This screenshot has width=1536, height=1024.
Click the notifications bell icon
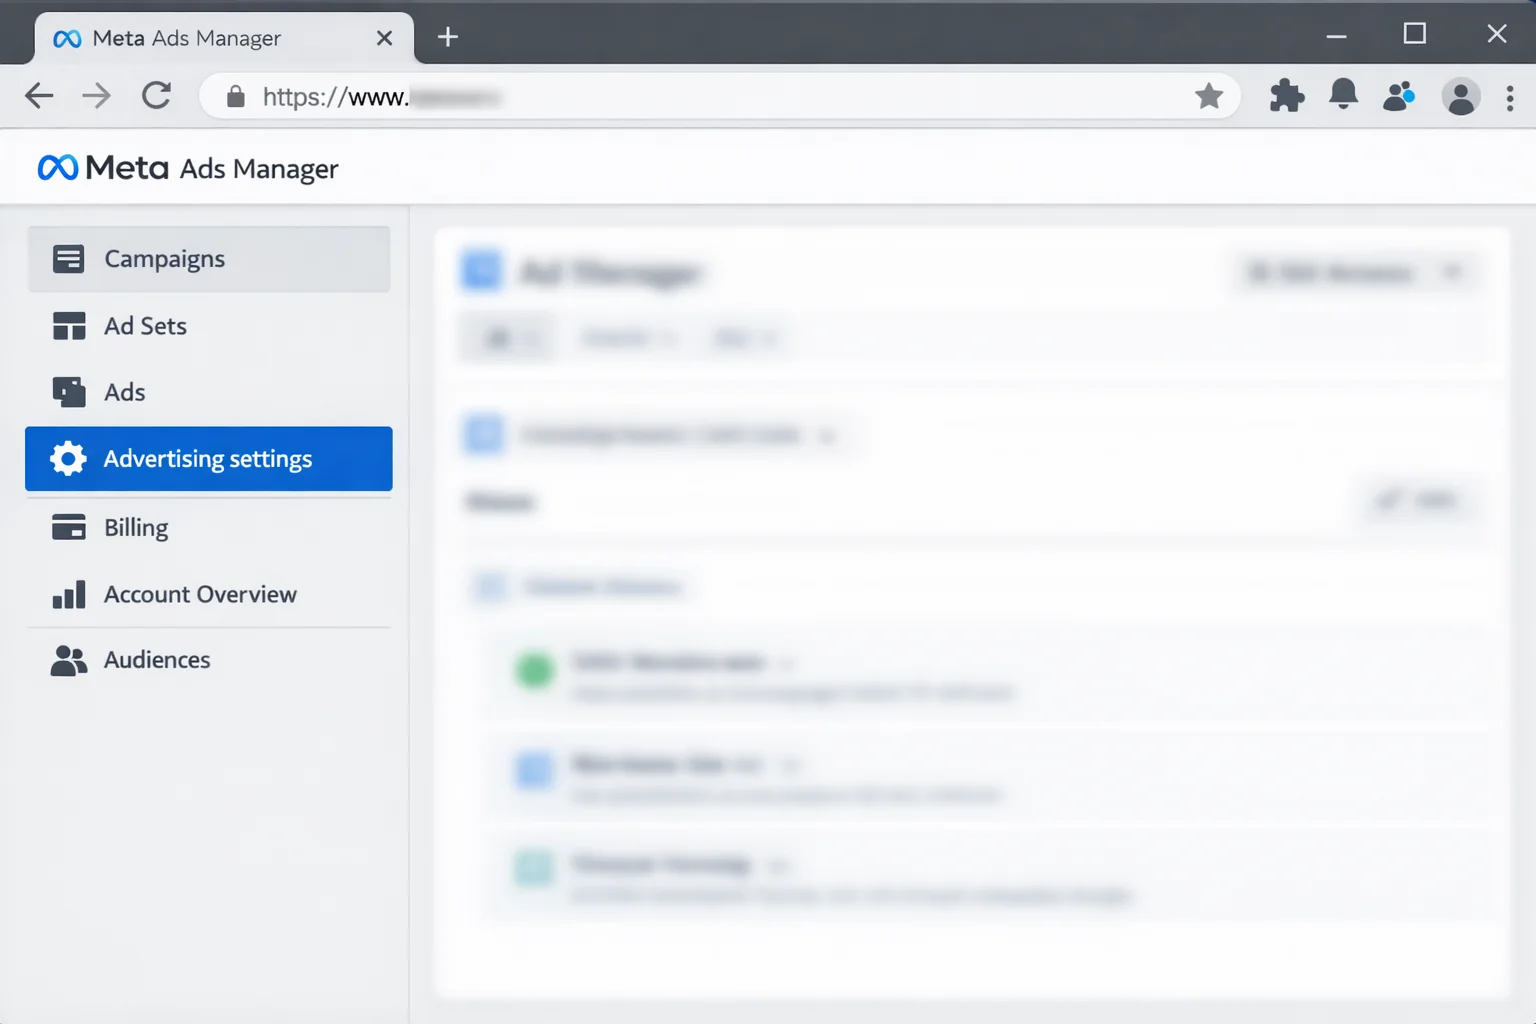[x=1343, y=96]
